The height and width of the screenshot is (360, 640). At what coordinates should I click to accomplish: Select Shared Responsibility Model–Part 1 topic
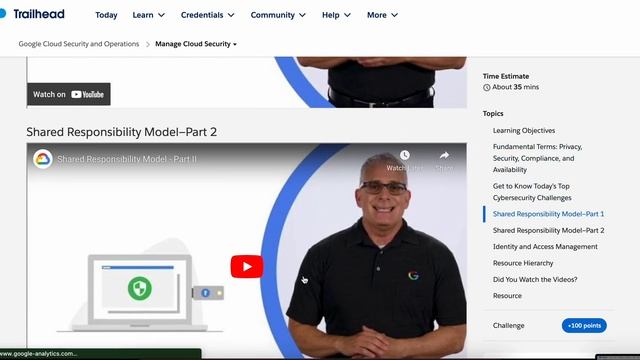click(548, 214)
